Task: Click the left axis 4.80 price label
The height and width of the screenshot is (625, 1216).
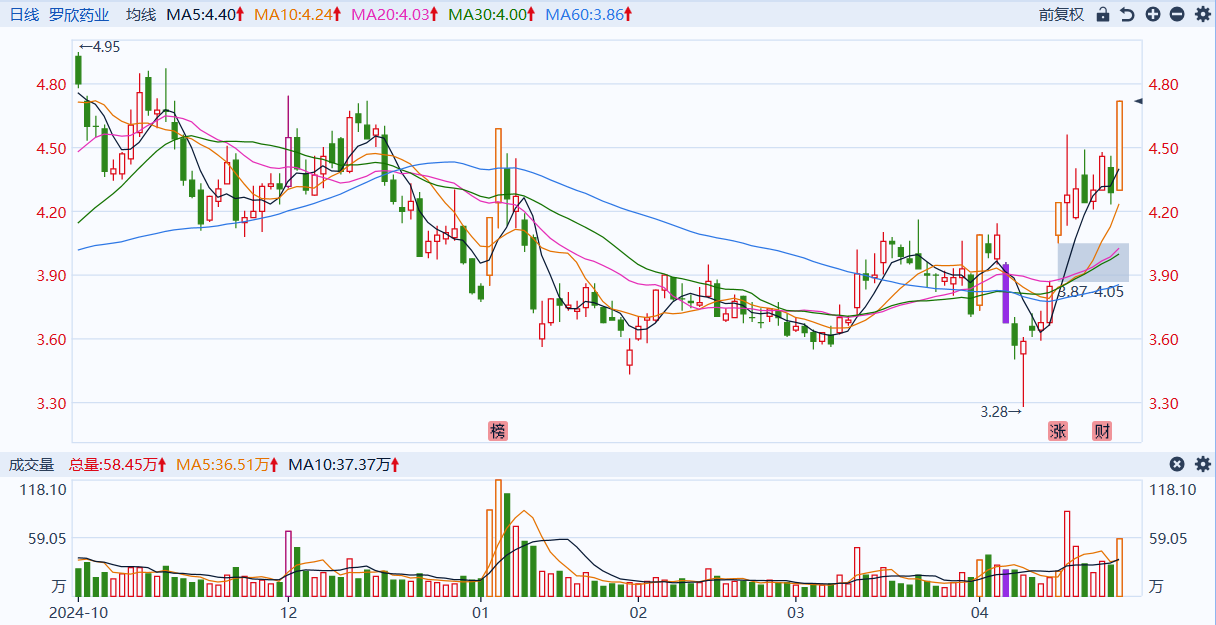Action: point(51,85)
